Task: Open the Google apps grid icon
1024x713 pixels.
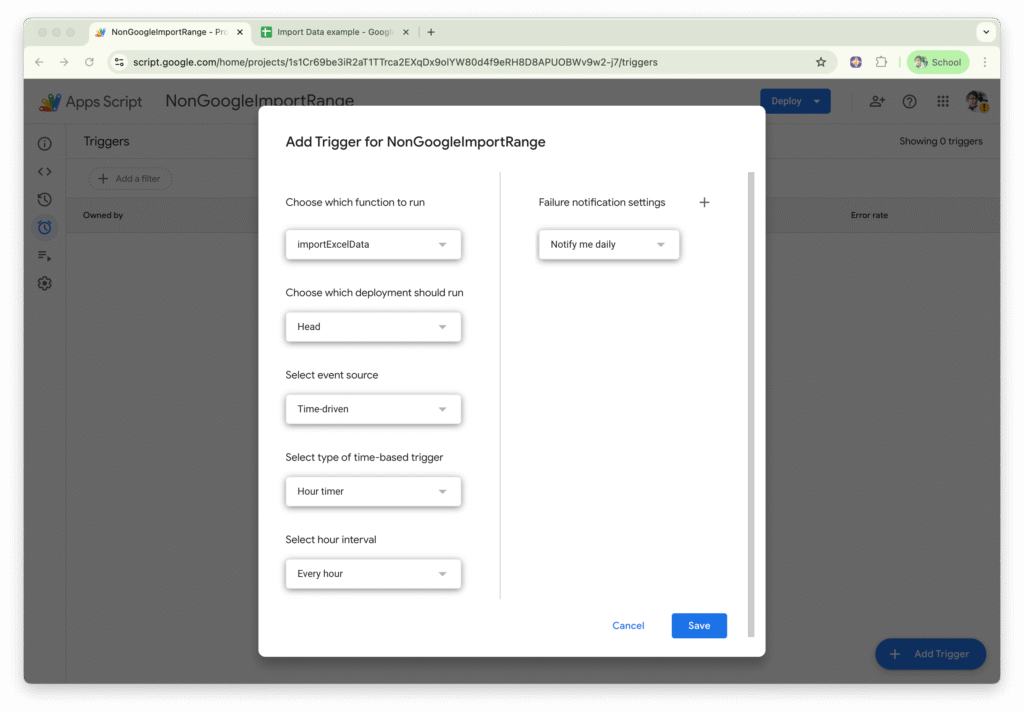Action: (x=942, y=102)
